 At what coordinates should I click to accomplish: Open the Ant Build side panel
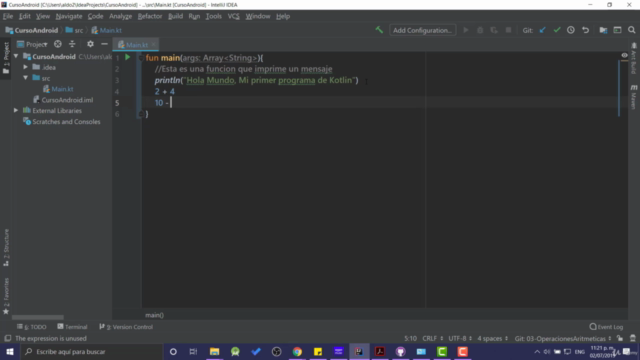click(x=633, y=58)
